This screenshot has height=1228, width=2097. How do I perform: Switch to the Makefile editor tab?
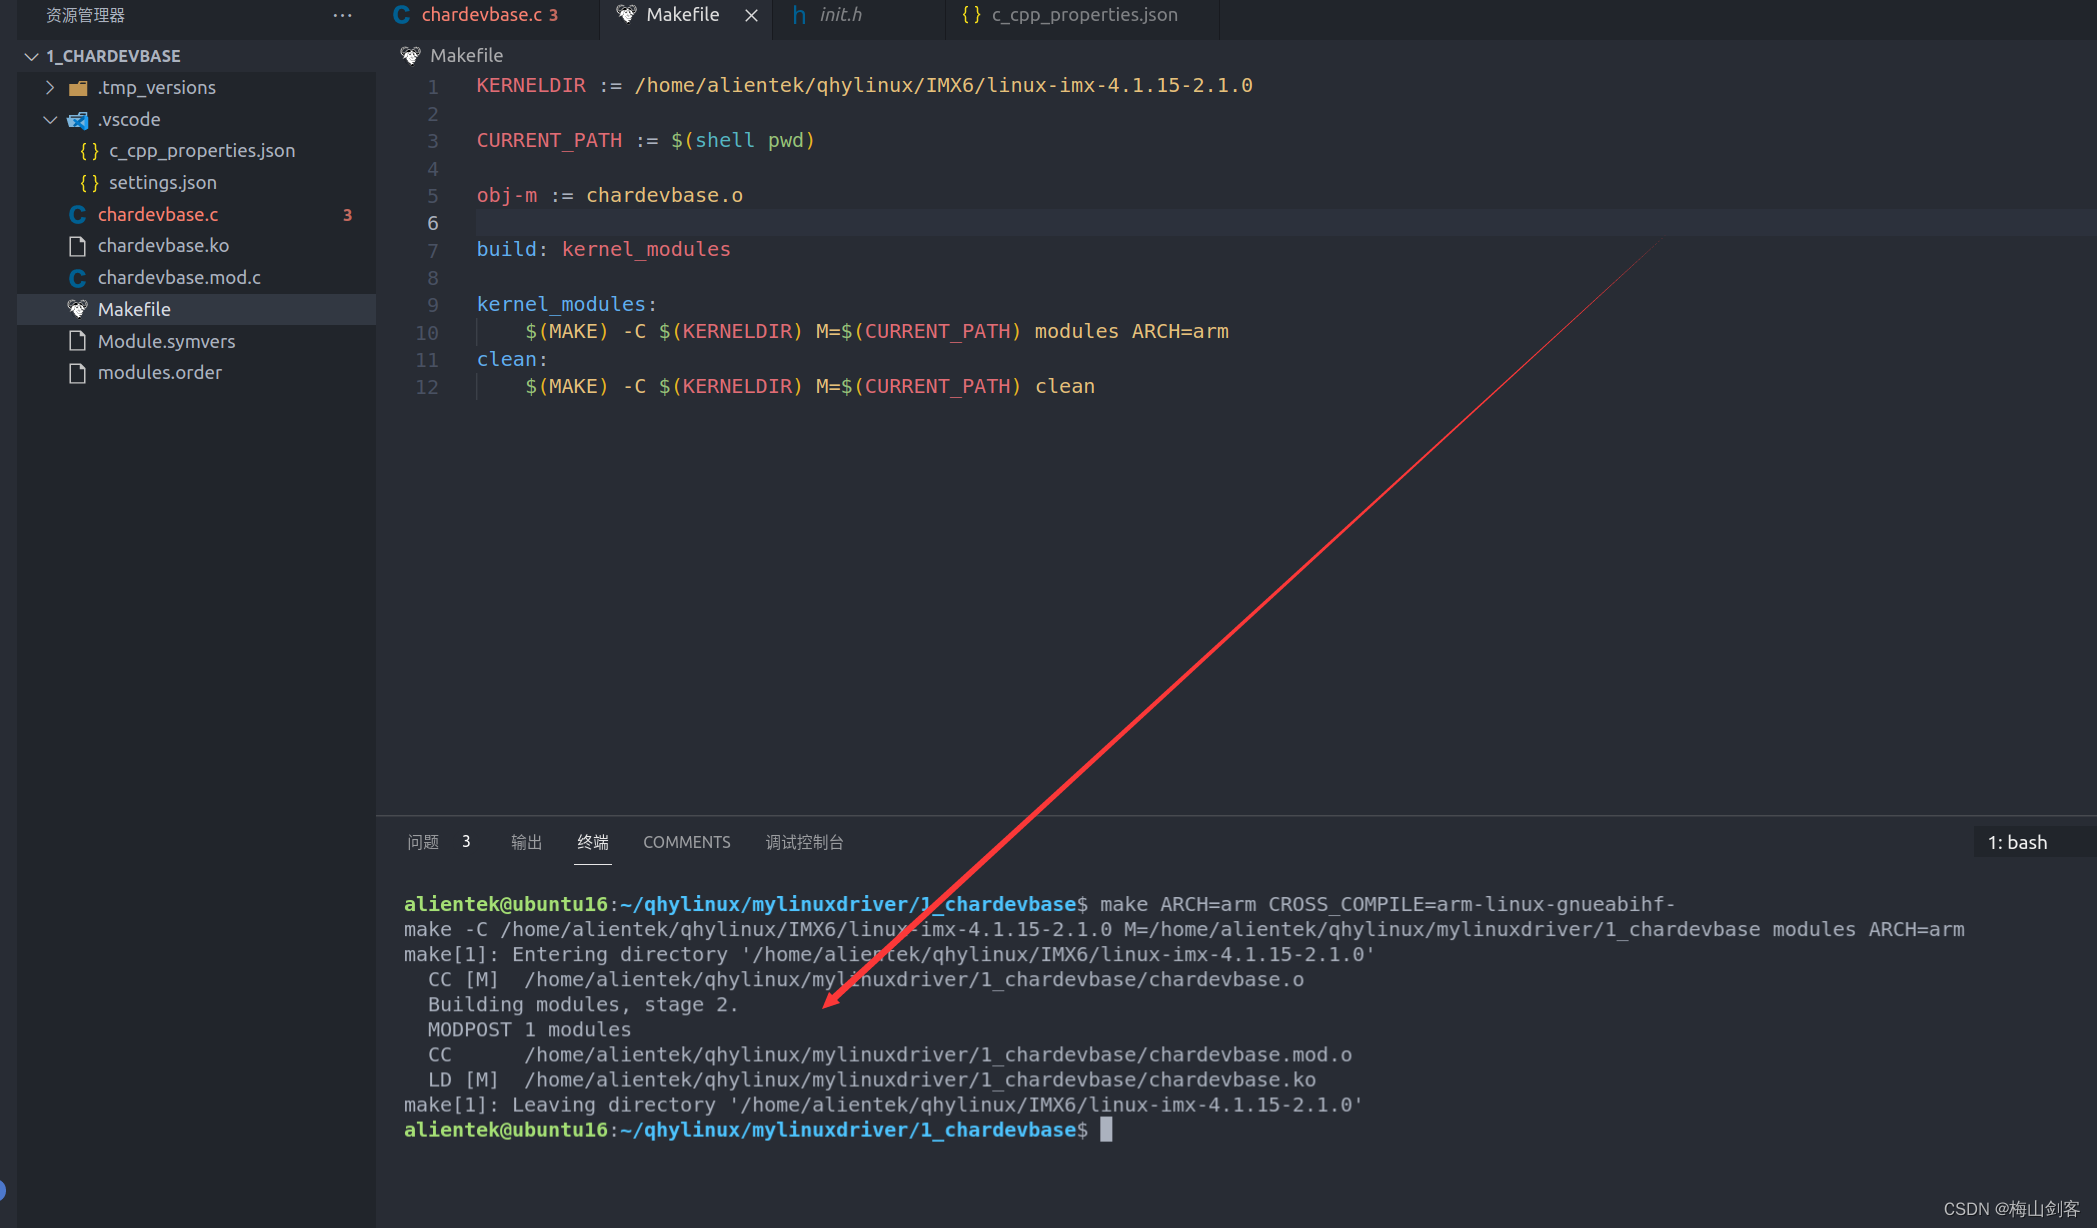[682, 15]
